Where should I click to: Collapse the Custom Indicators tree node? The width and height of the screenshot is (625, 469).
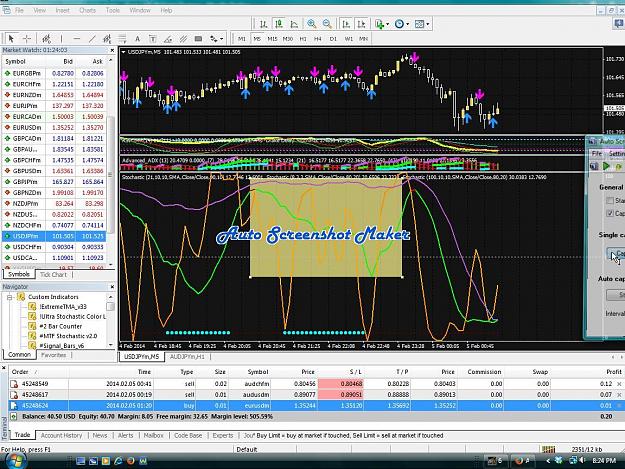[x=9, y=297]
